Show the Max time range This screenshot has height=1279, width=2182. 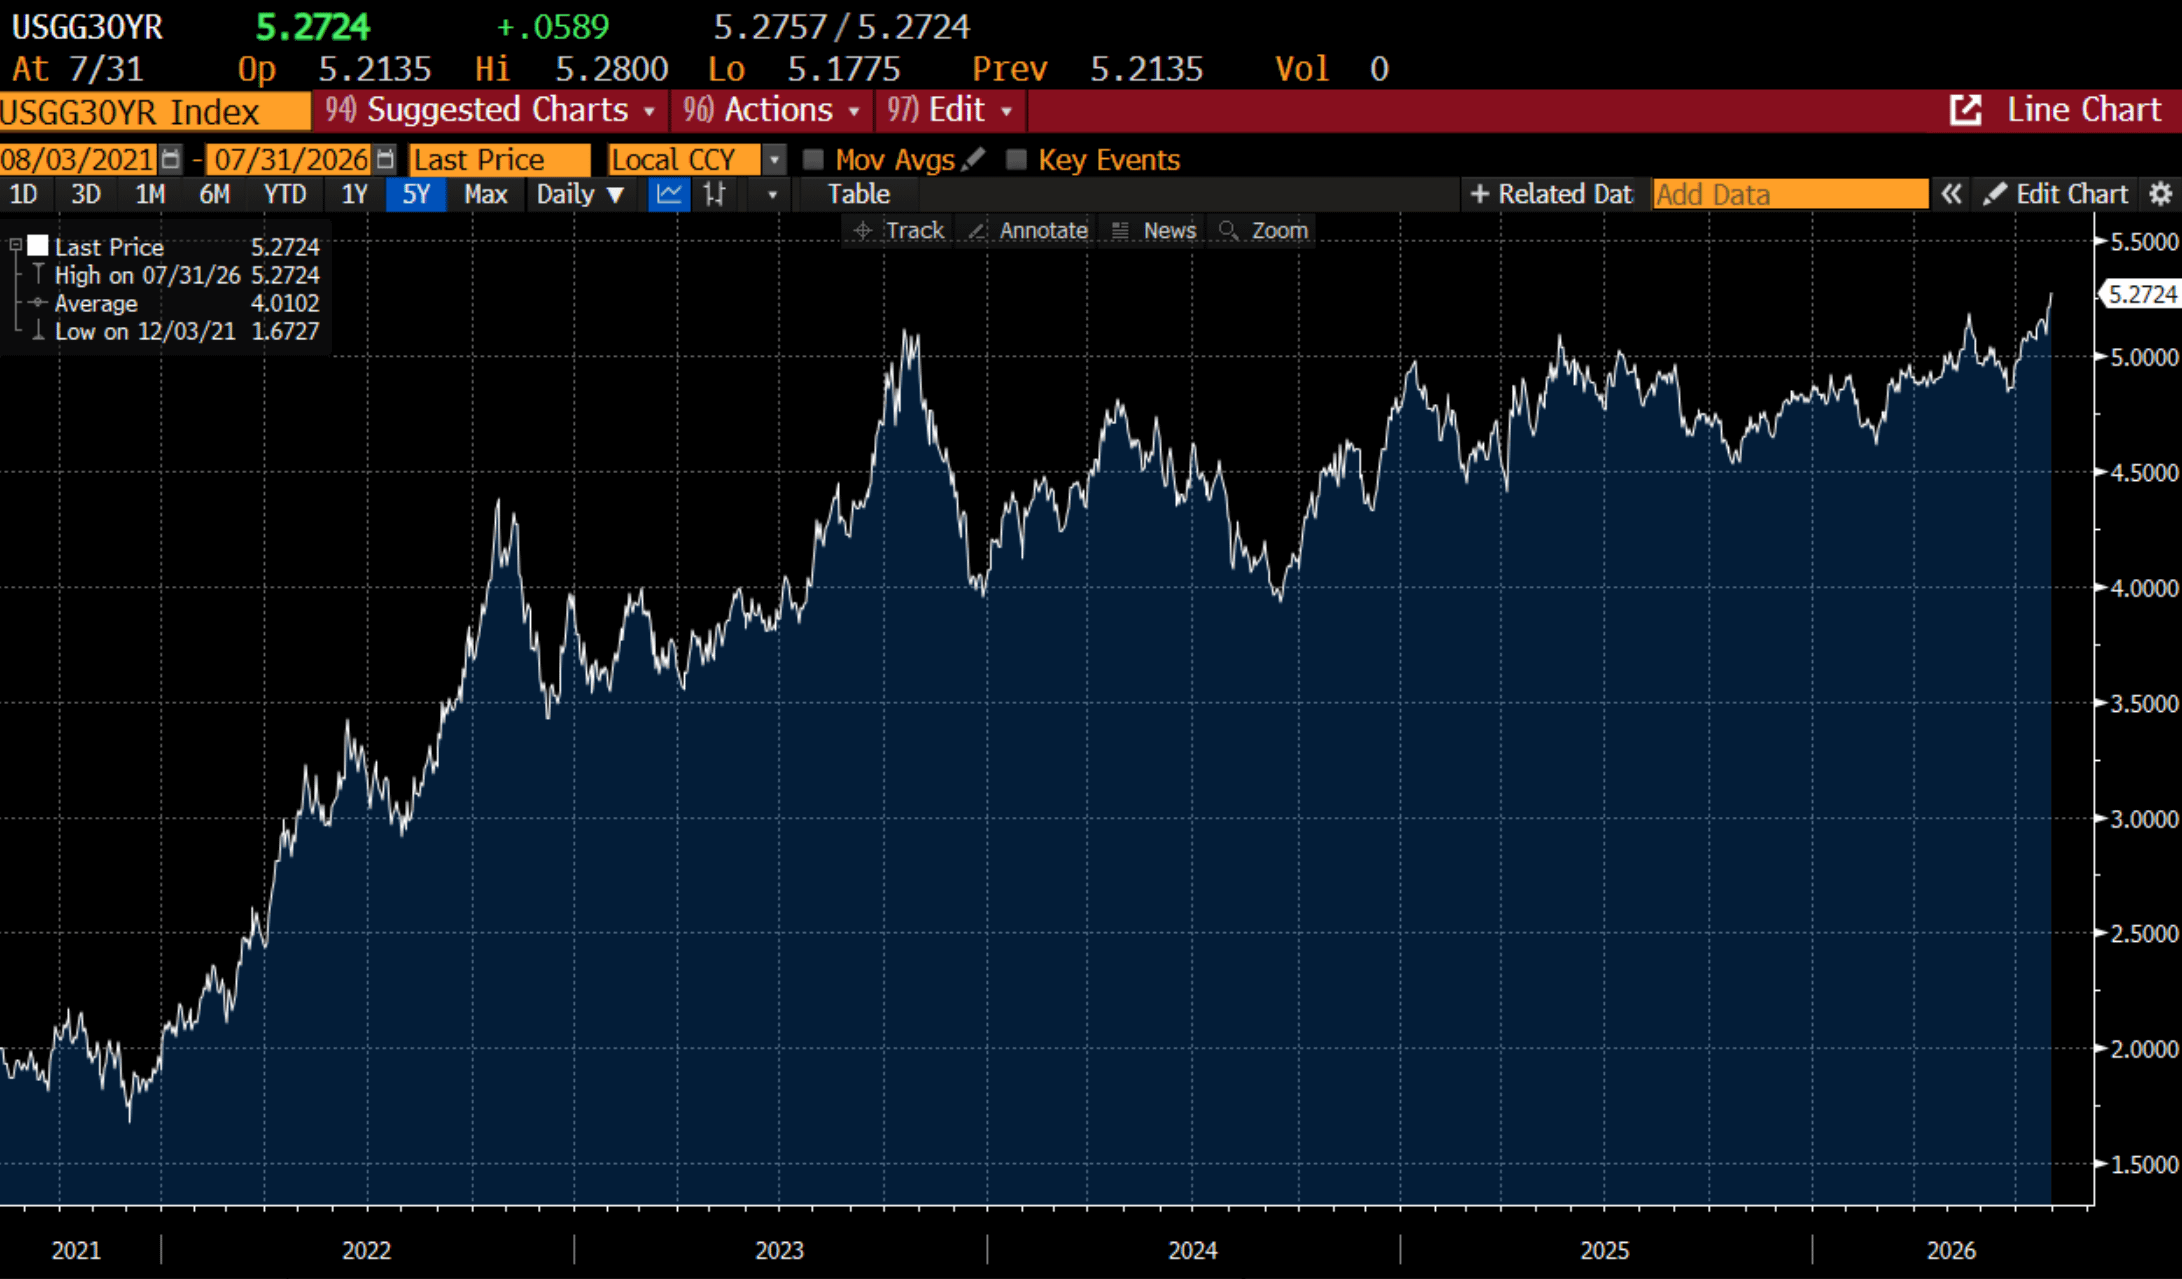[x=486, y=194]
